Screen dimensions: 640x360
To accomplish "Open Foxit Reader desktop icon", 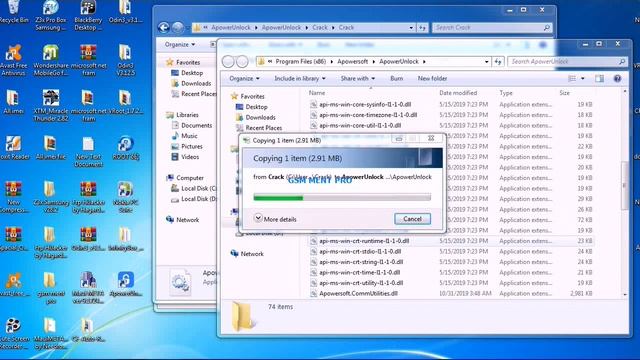I will [x=14, y=148].
